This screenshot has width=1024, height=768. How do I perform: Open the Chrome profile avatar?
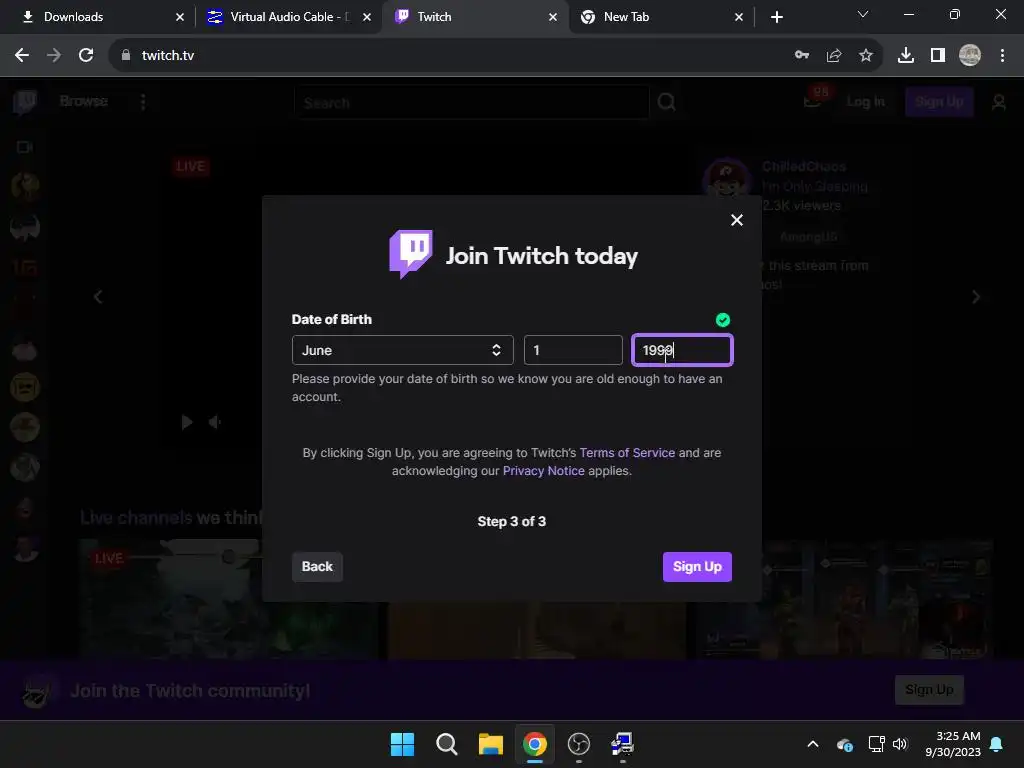click(x=969, y=56)
